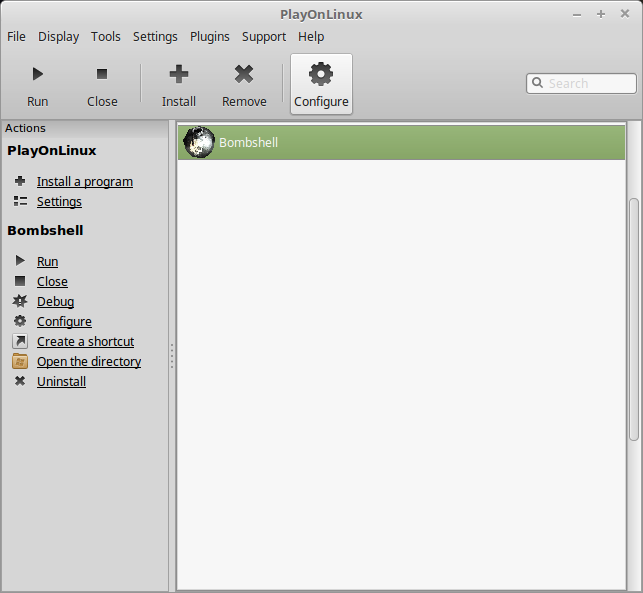643x593 pixels.
Task: Click the Run play icon in toolbar
Action: pyautogui.click(x=38, y=74)
